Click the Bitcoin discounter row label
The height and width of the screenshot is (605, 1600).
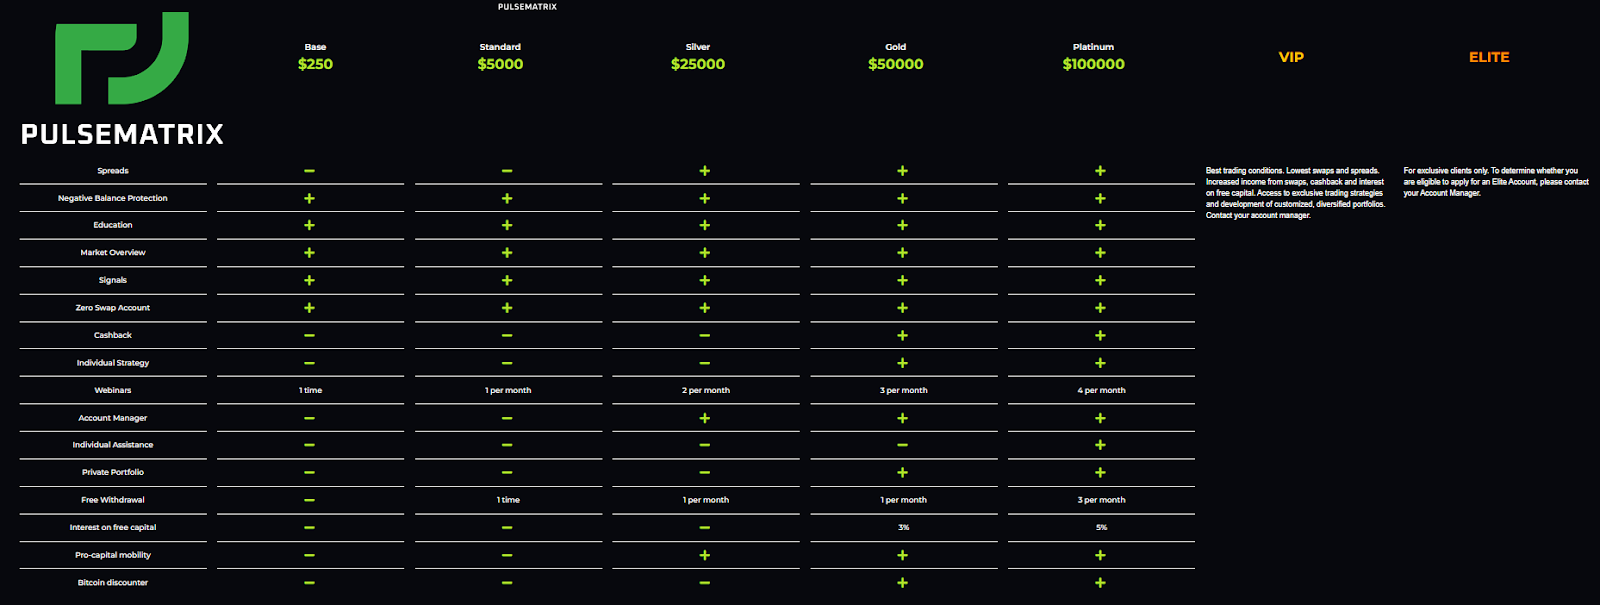(x=113, y=583)
